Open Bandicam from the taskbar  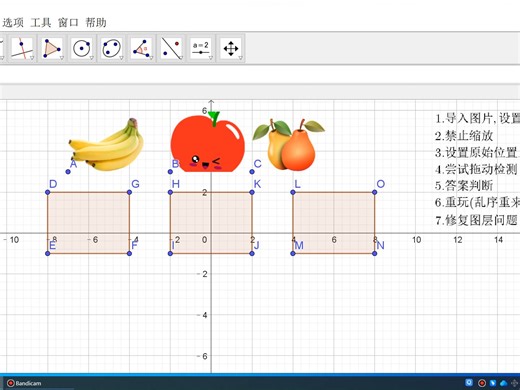click(24, 383)
